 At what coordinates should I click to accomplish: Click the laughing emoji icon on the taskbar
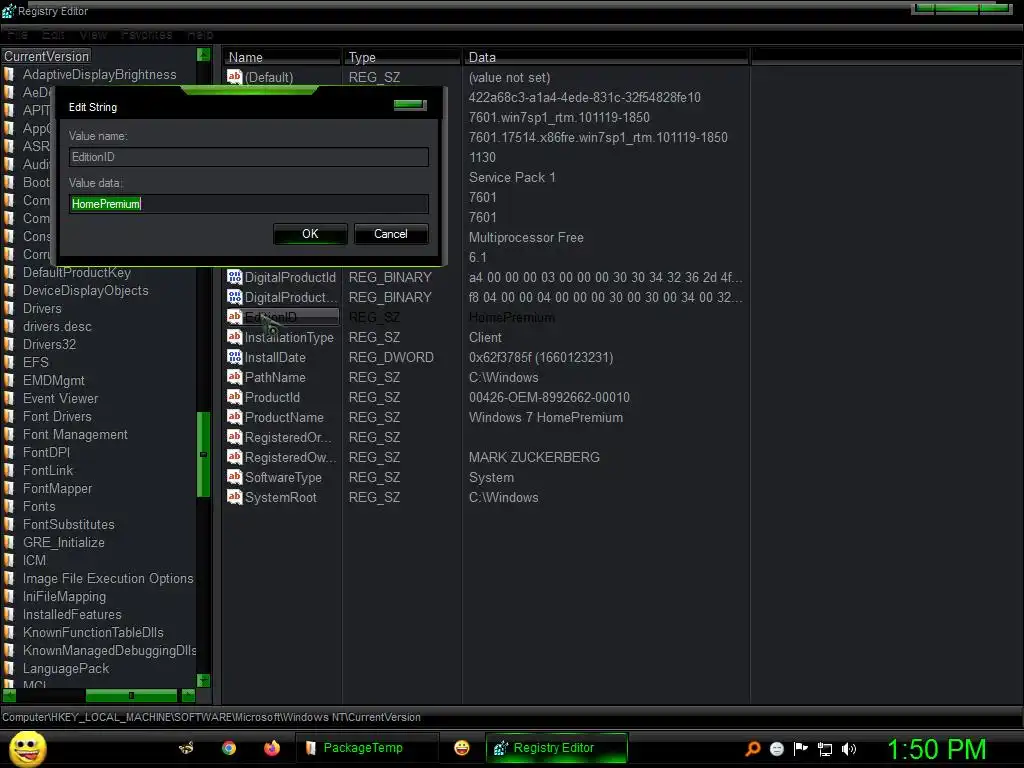pyautogui.click(x=462, y=748)
